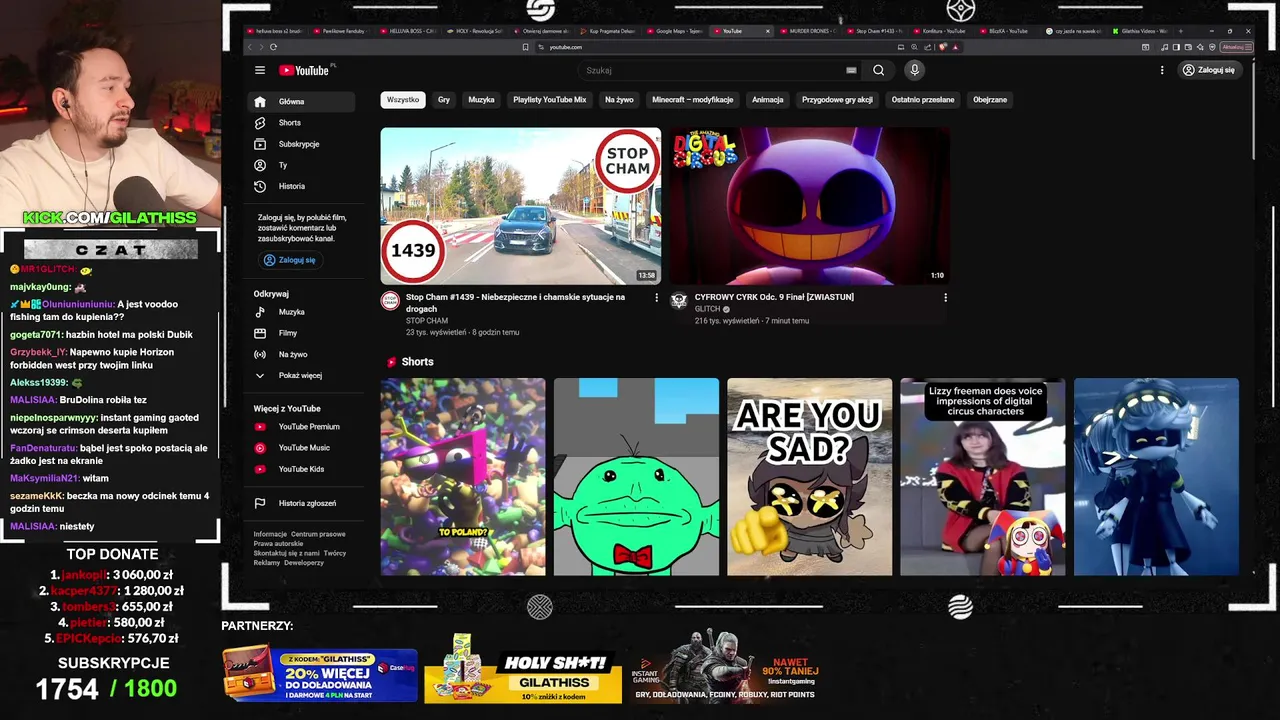Open STOP CHAM channel name
The width and height of the screenshot is (1280, 720).
point(427,321)
